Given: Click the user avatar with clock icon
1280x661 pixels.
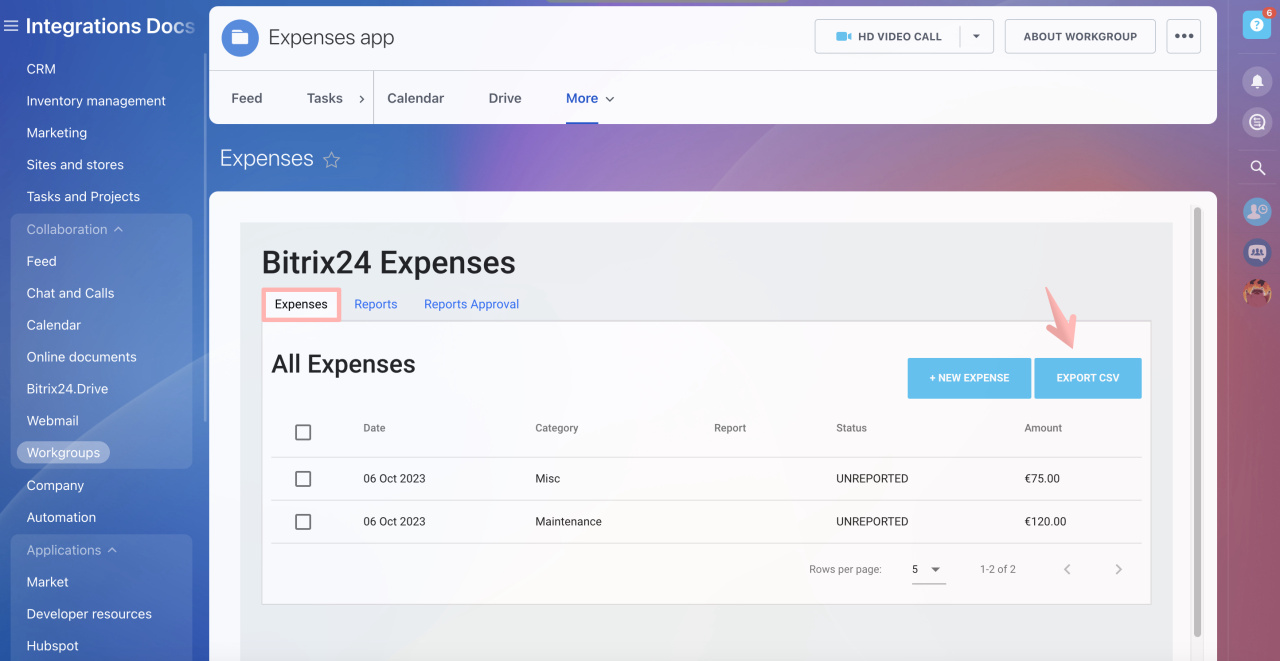Looking at the screenshot, I should point(1257,211).
